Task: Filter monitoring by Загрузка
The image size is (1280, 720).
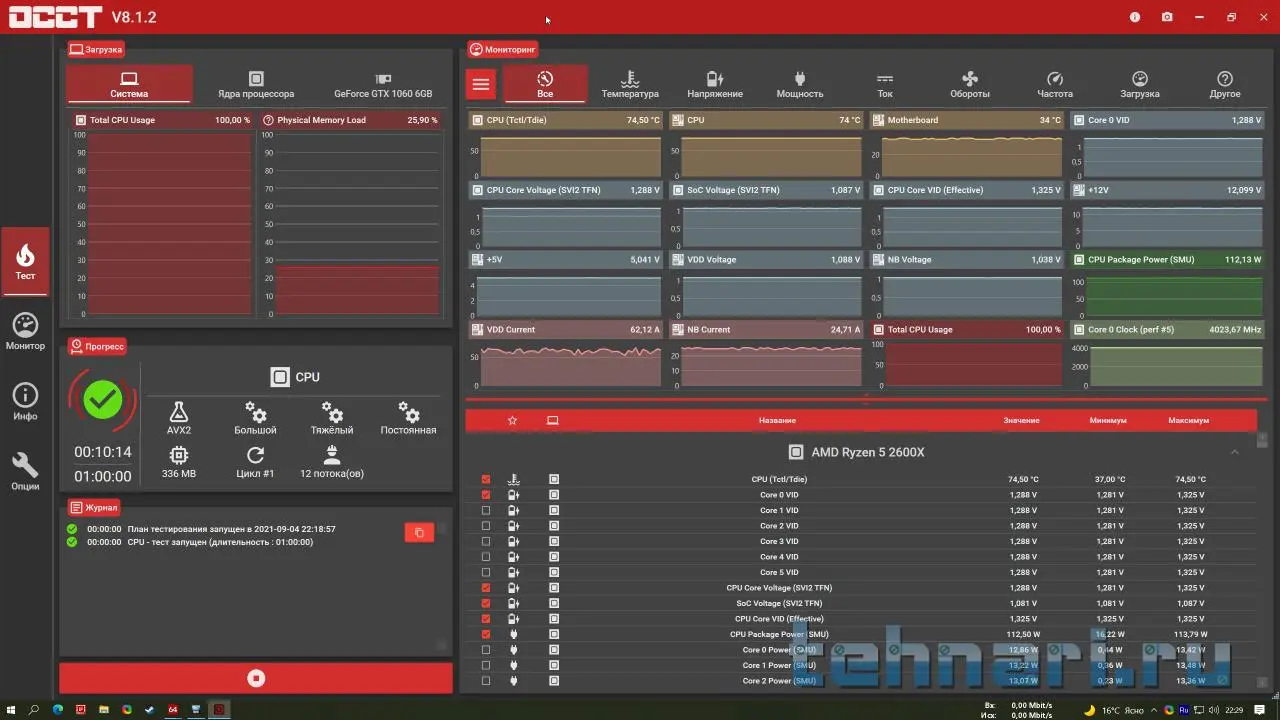Action: [x=1140, y=84]
